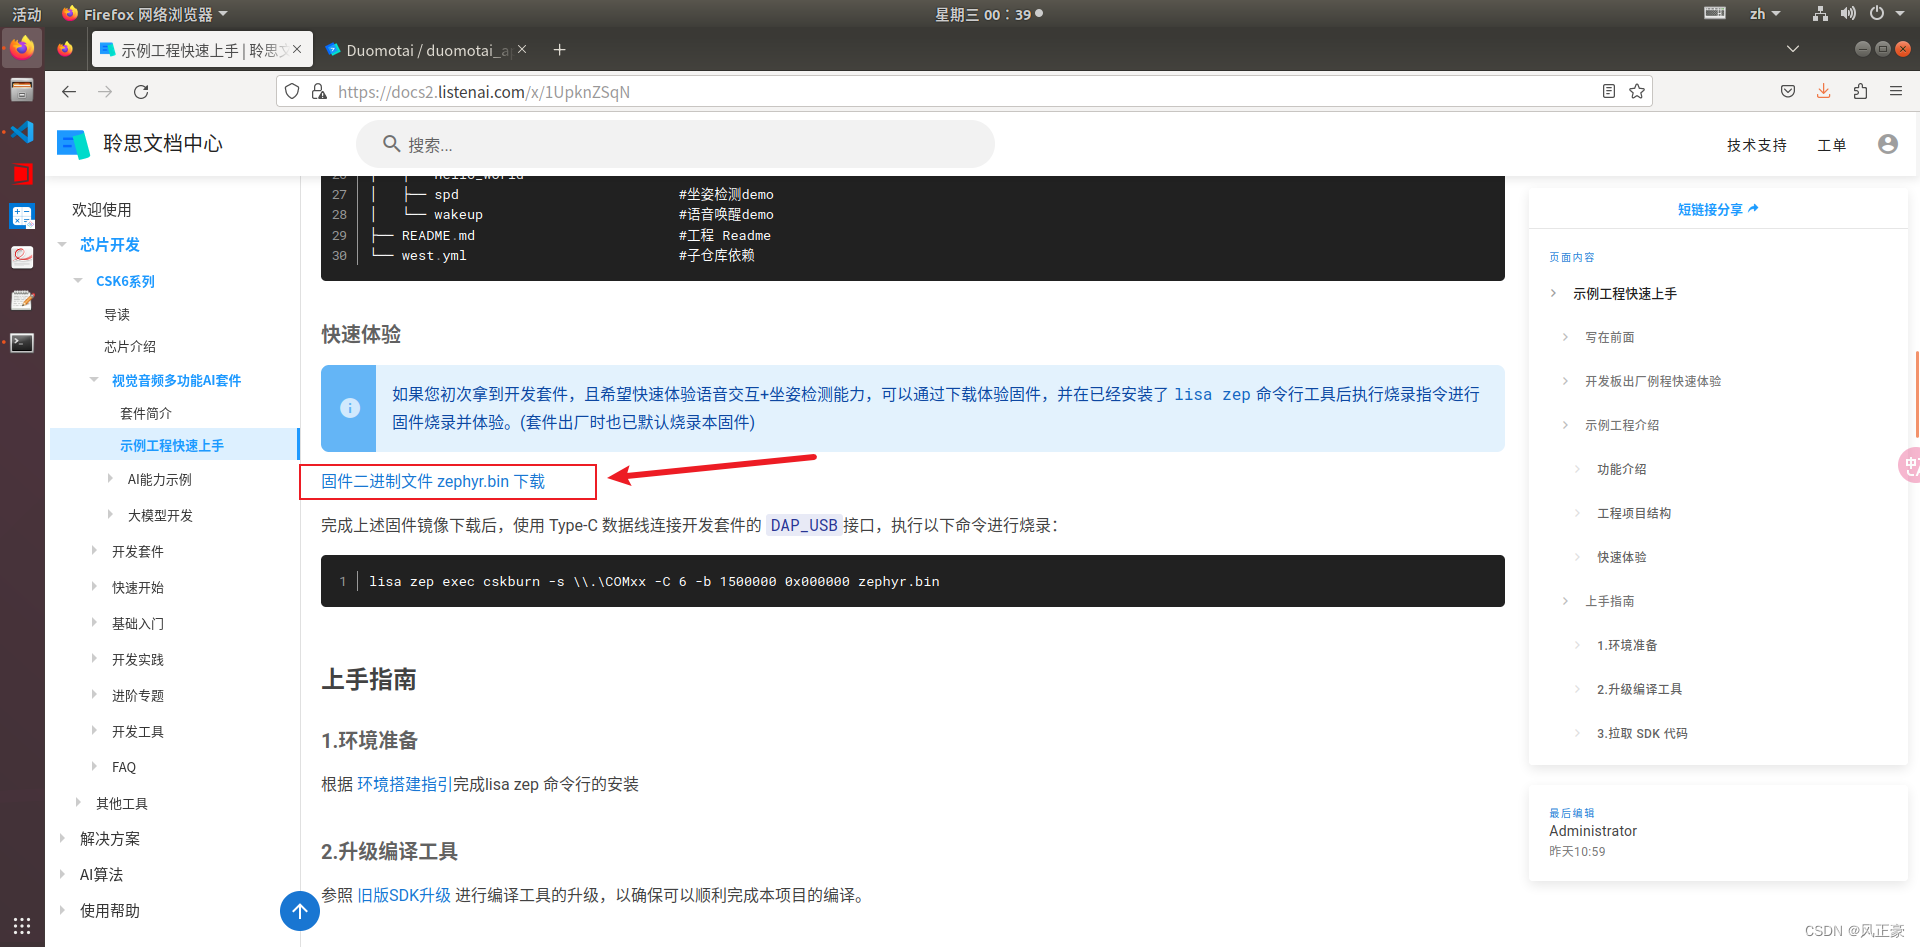Click the blue scroll-to-top arrow button

(300, 911)
